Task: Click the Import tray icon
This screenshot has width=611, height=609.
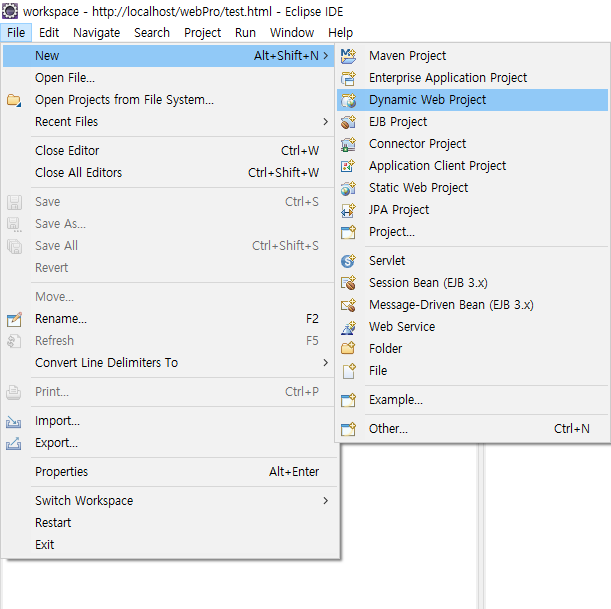Action: [14, 421]
